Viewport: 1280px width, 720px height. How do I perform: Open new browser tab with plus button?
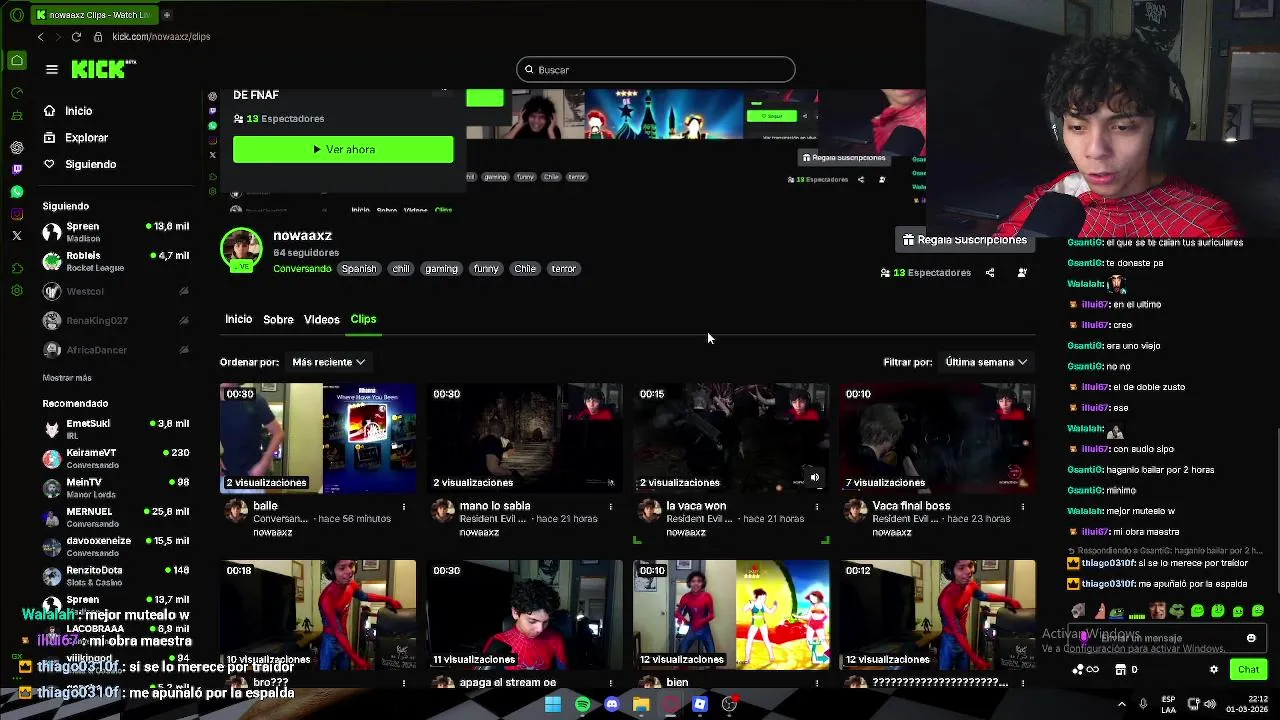tap(167, 15)
